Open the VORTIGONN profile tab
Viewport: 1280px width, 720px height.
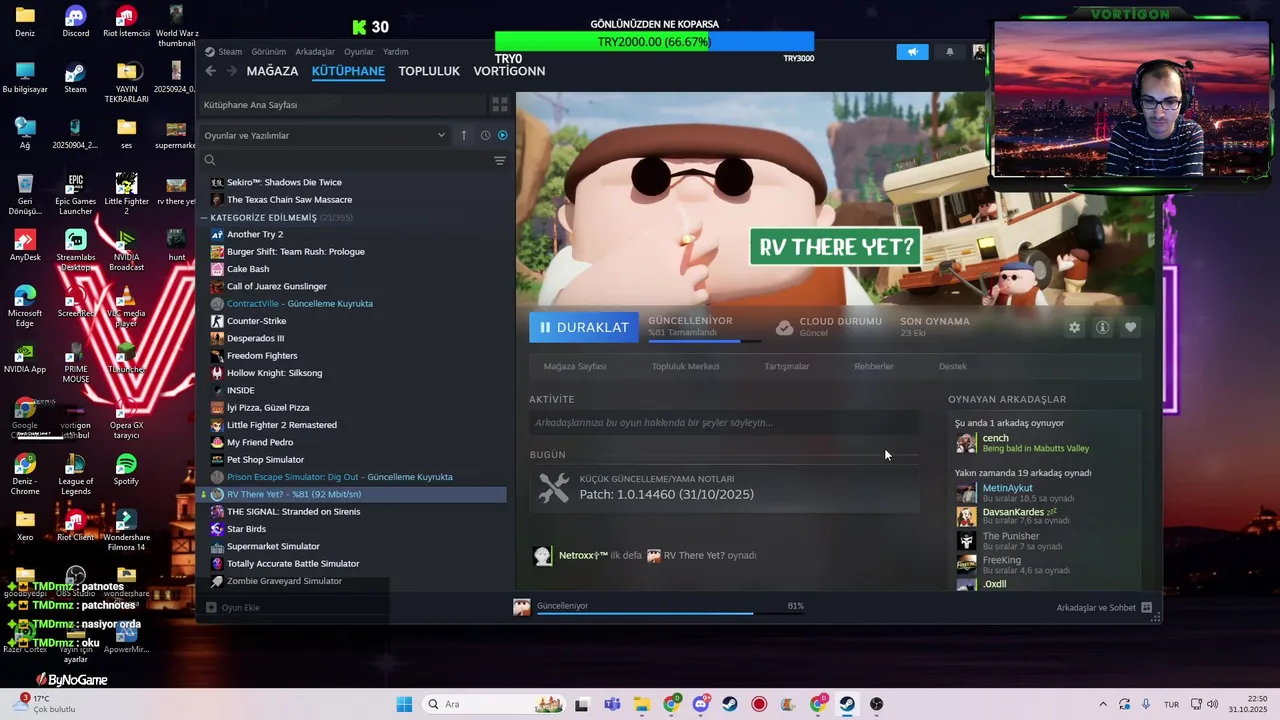[509, 71]
